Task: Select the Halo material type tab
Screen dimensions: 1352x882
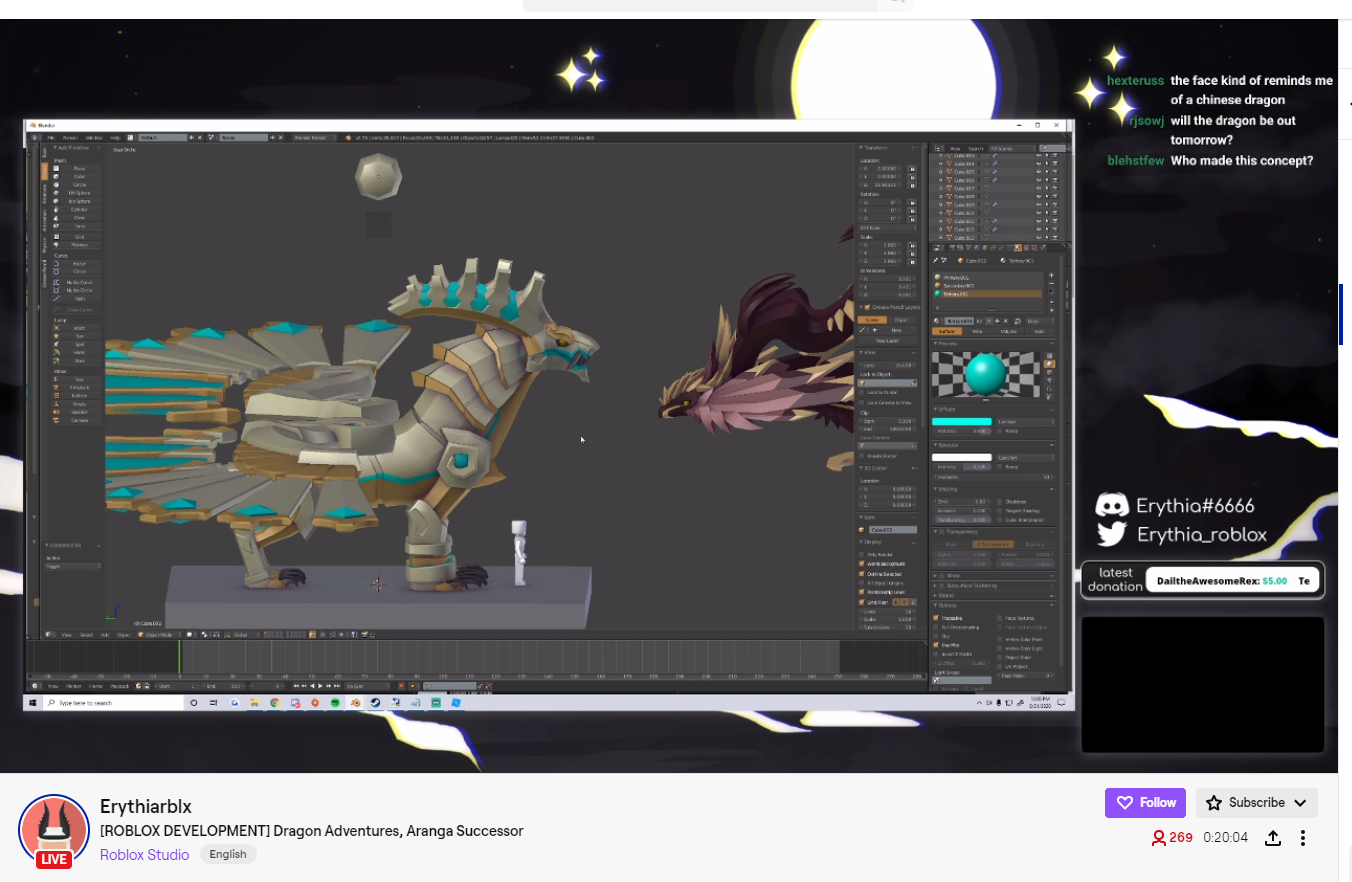Action: pyautogui.click(x=1039, y=331)
